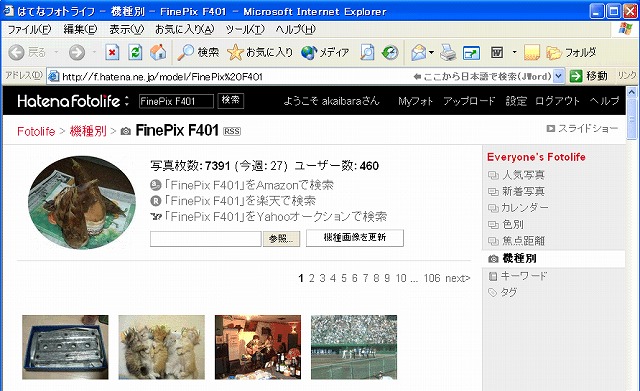Open the アップロード link
Image resolution: width=640 pixels, height=391 pixels.
point(469,101)
